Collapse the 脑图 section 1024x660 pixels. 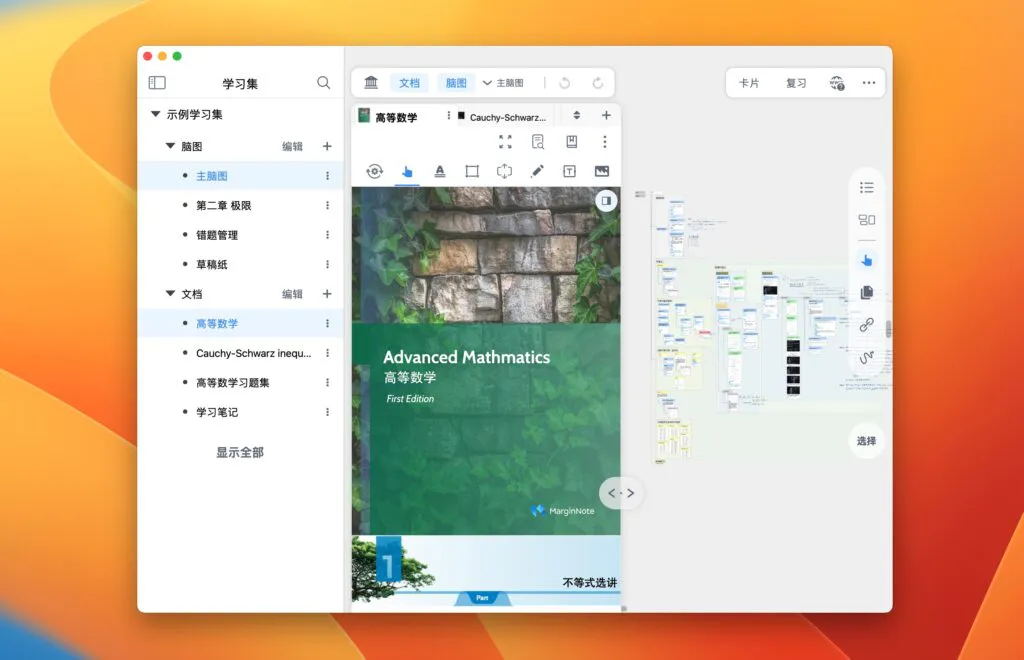pos(170,146)
